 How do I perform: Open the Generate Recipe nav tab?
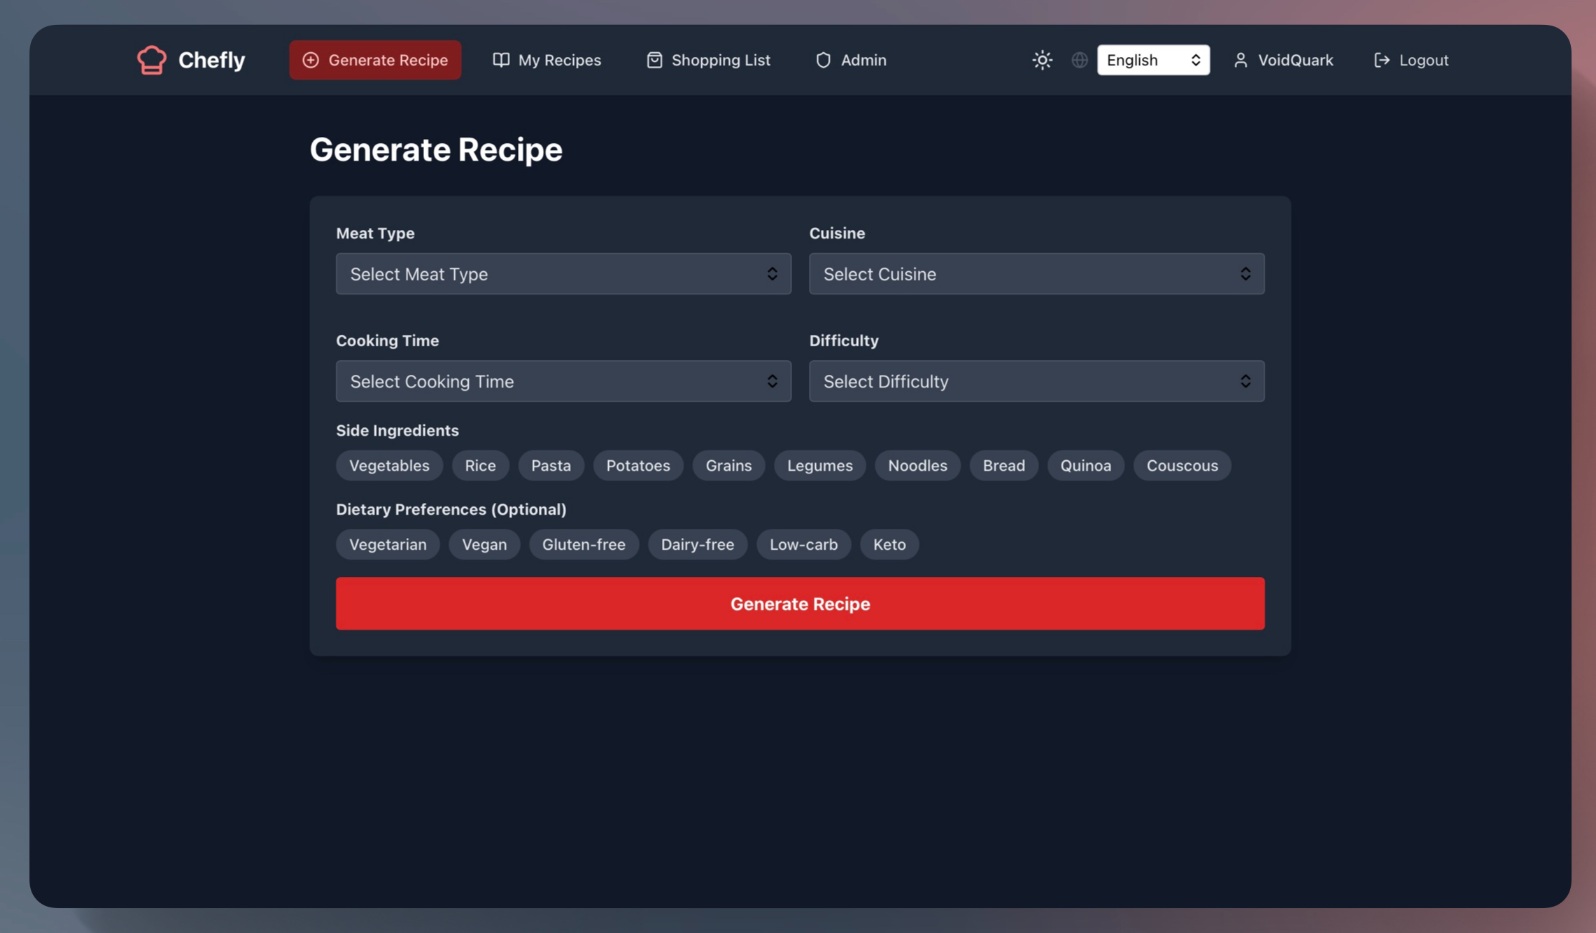click(x=375, y=60)
